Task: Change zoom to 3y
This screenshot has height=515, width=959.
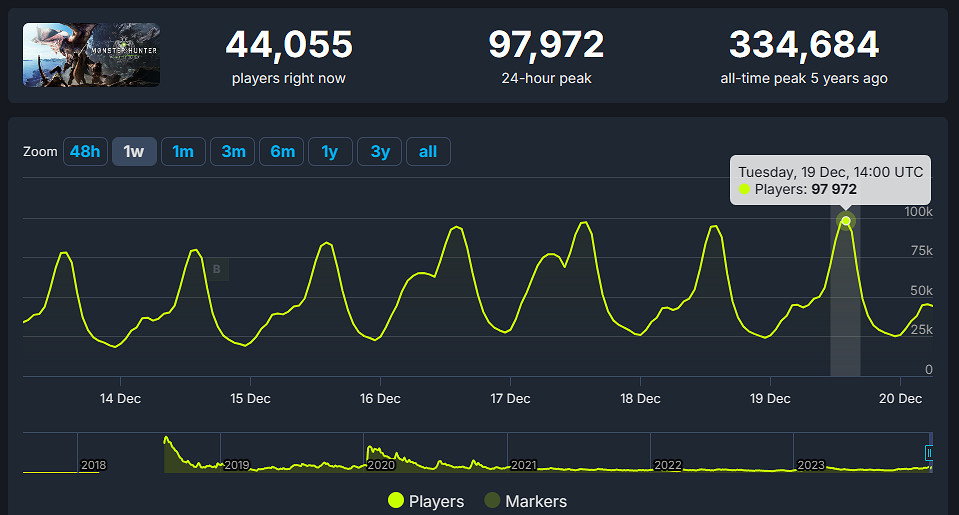Action: [x=380, y=152]
